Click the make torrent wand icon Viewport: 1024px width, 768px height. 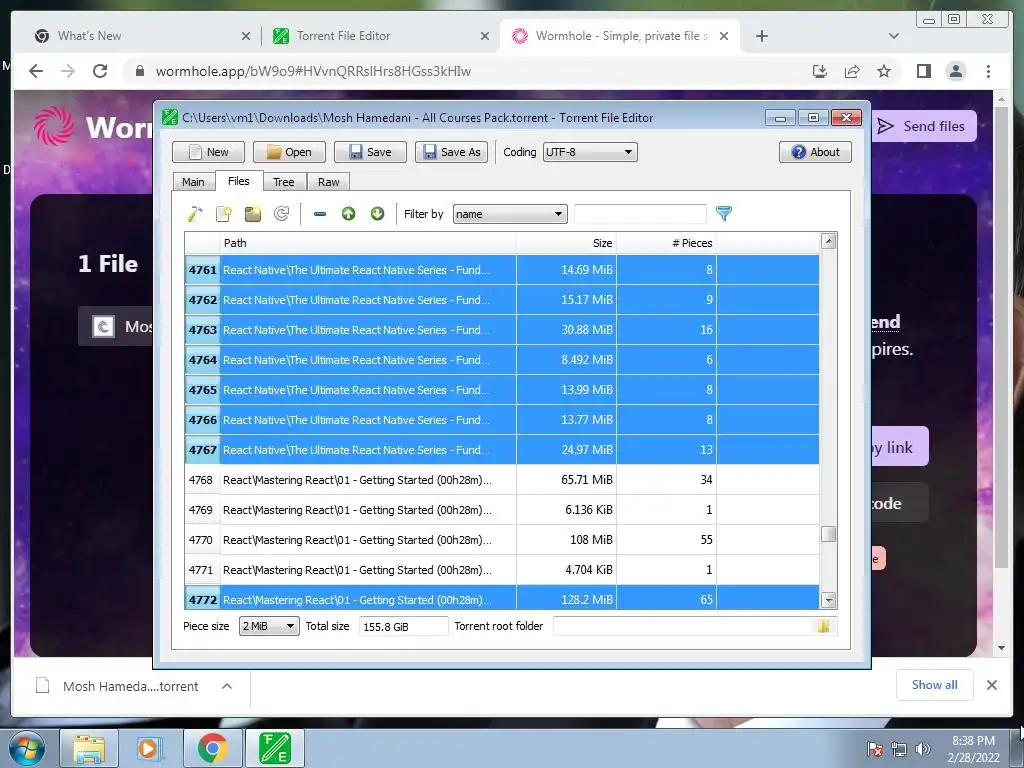click(195, 214)
